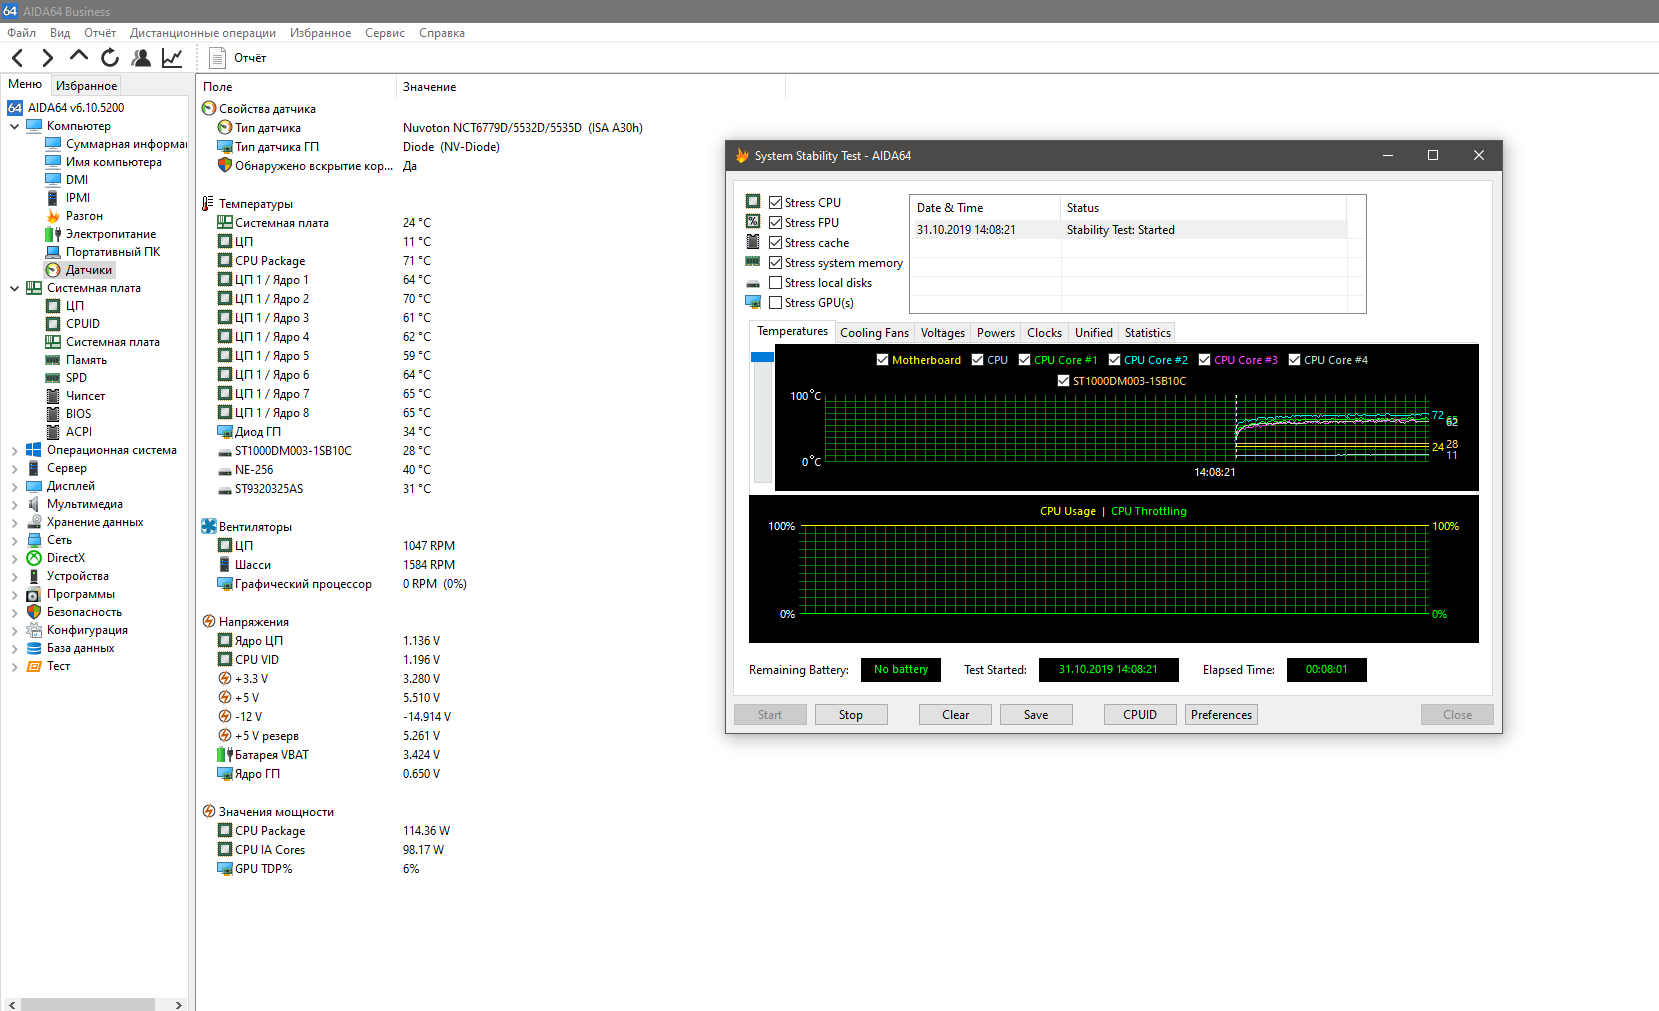Screen dimensions: 1659x1011
Task: Click the Сеть network icon
Action: pyautogui.click(x=34, y=540)
